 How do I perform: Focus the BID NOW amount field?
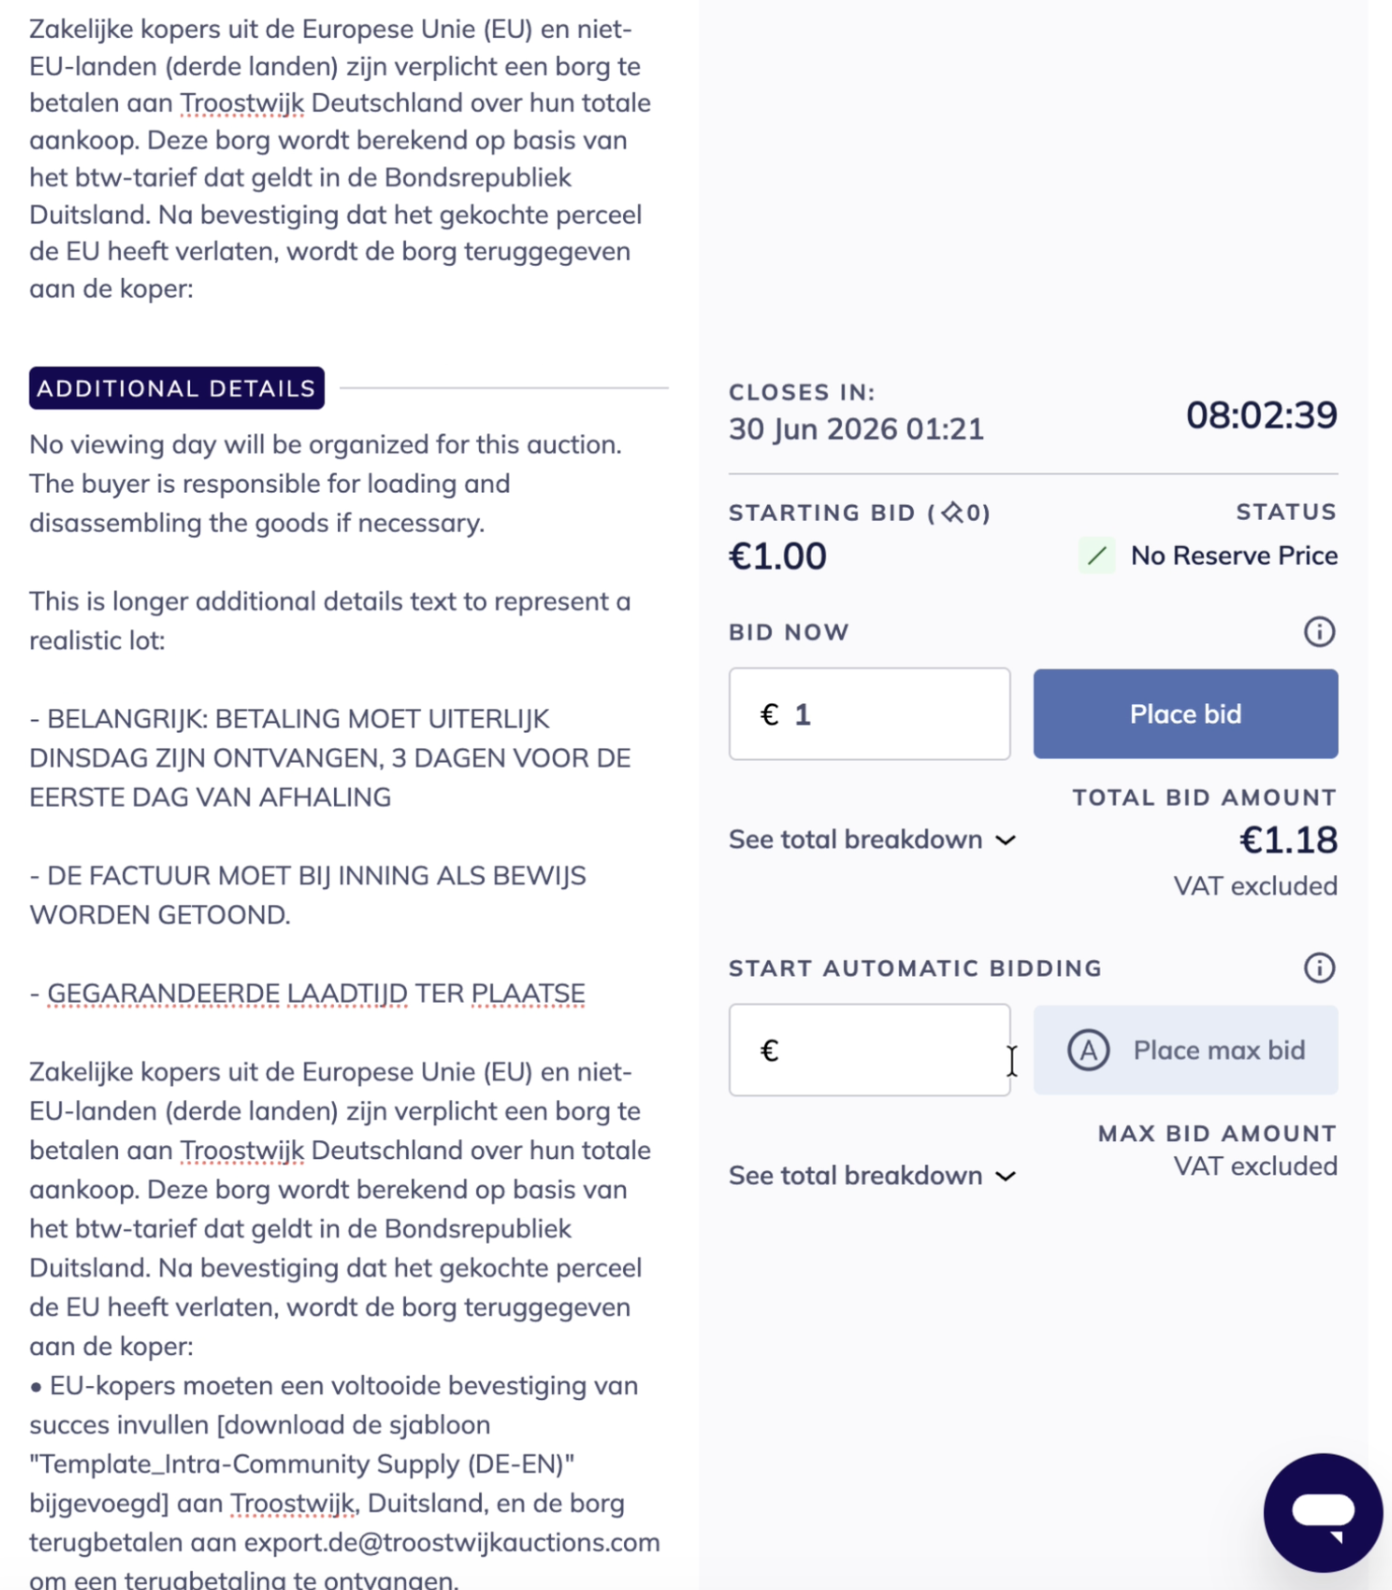coord(869,714)
